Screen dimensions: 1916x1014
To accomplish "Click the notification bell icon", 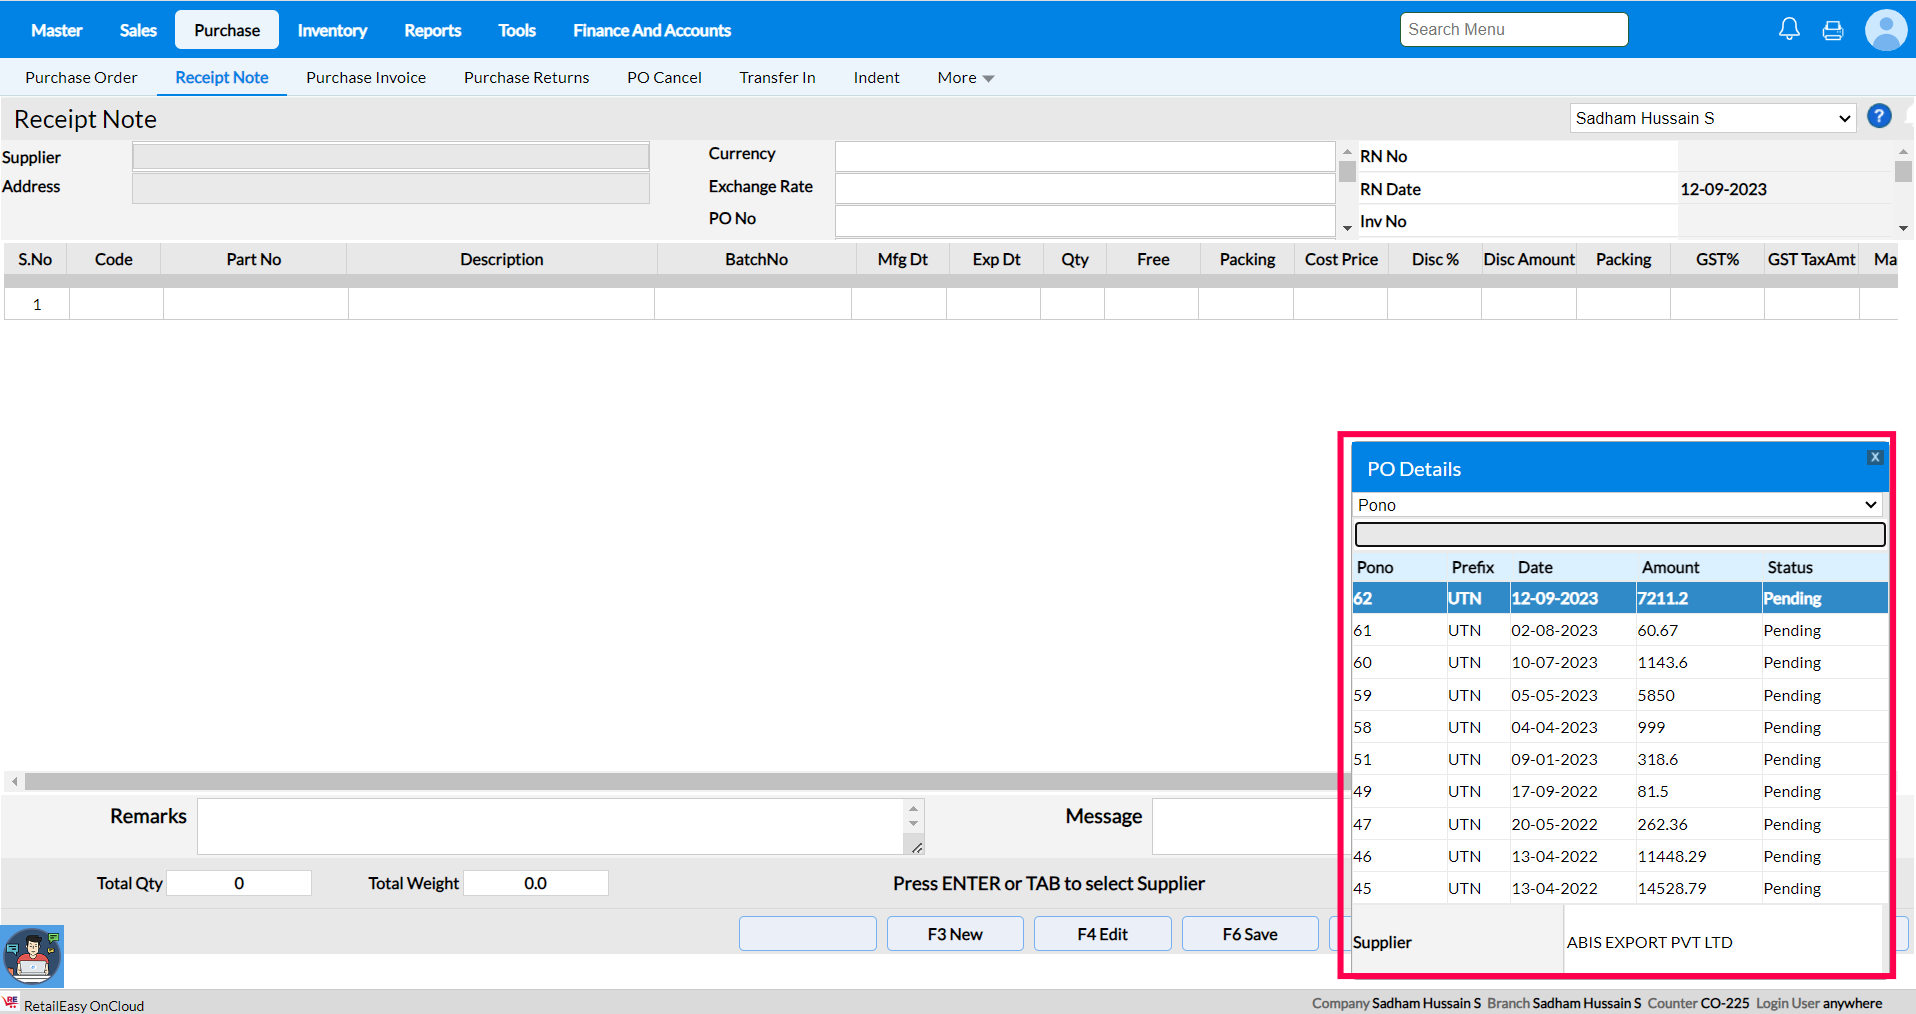I will pos(1789,29).
